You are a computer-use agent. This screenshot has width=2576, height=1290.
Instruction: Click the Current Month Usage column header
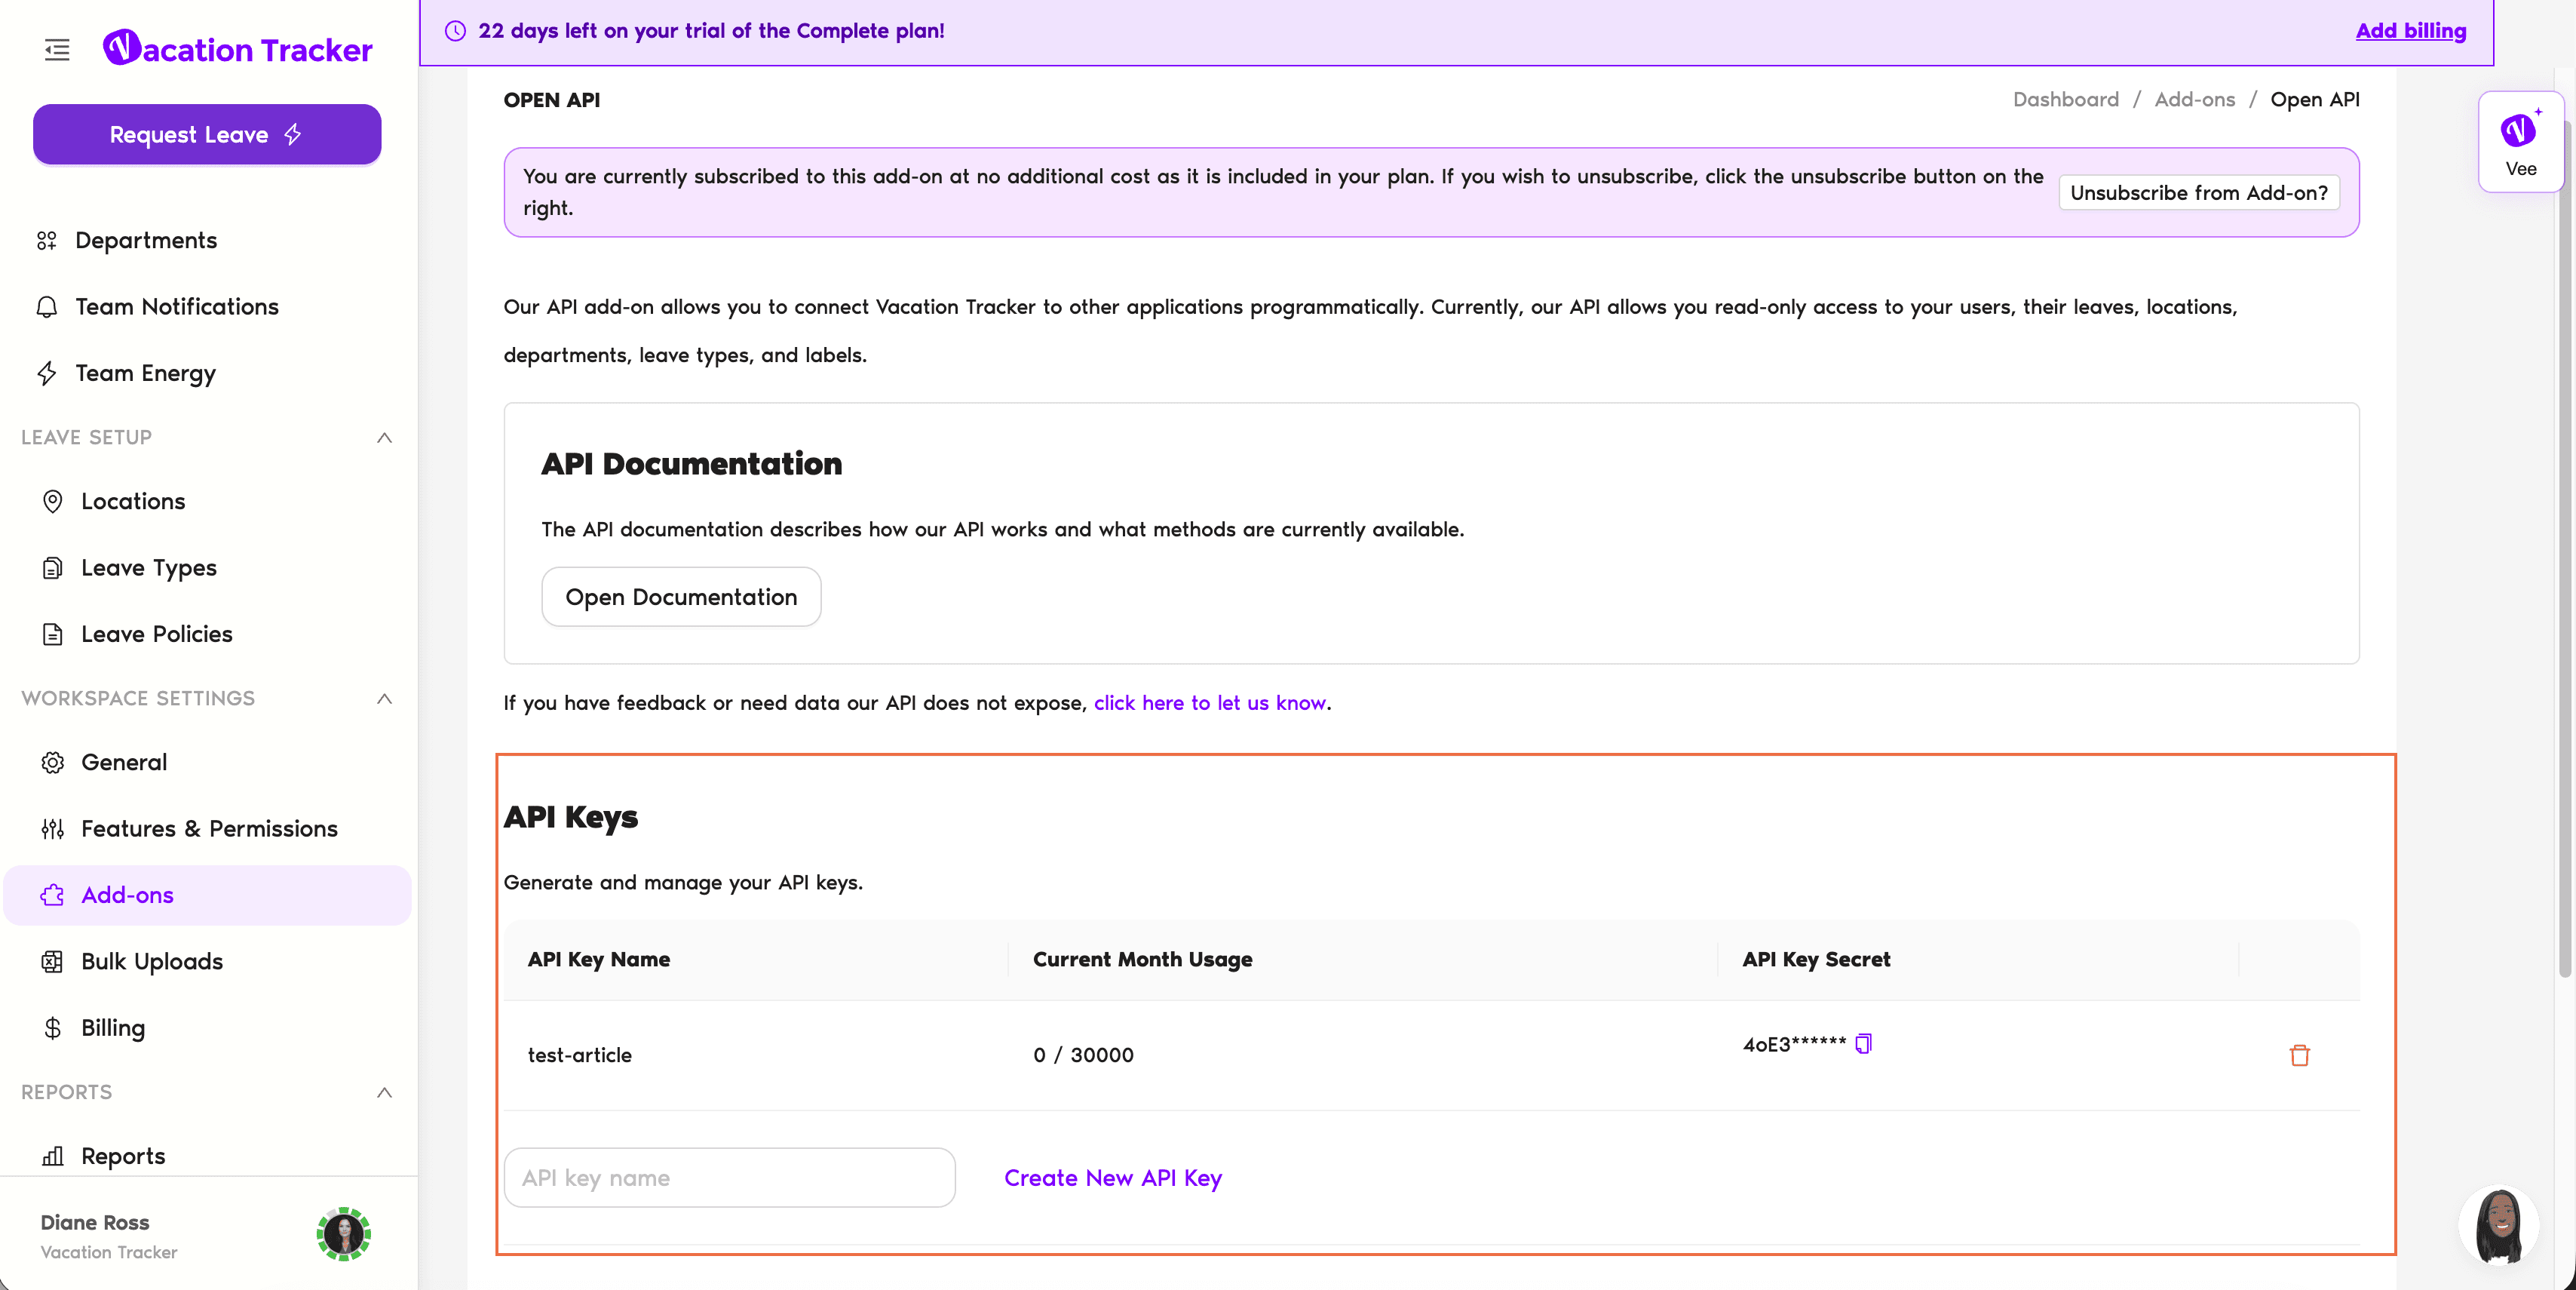pyautogui.click(x=1142, y=959)
